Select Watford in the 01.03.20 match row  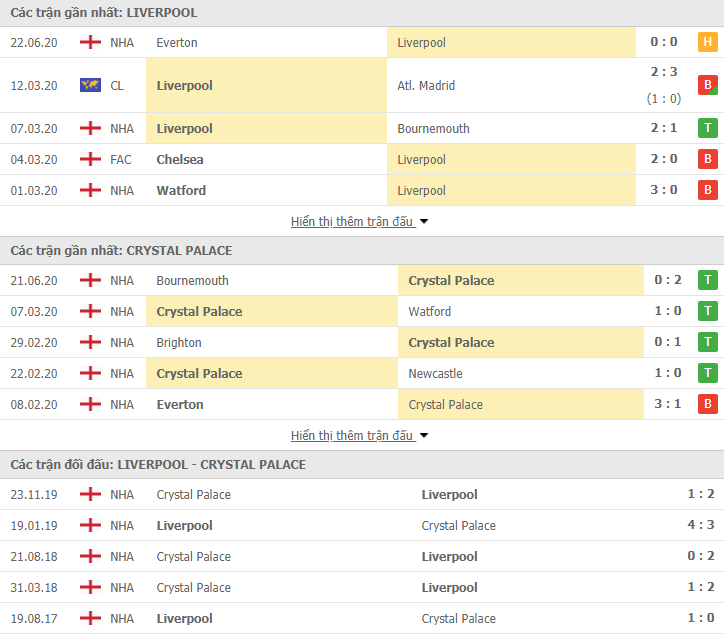181,190
